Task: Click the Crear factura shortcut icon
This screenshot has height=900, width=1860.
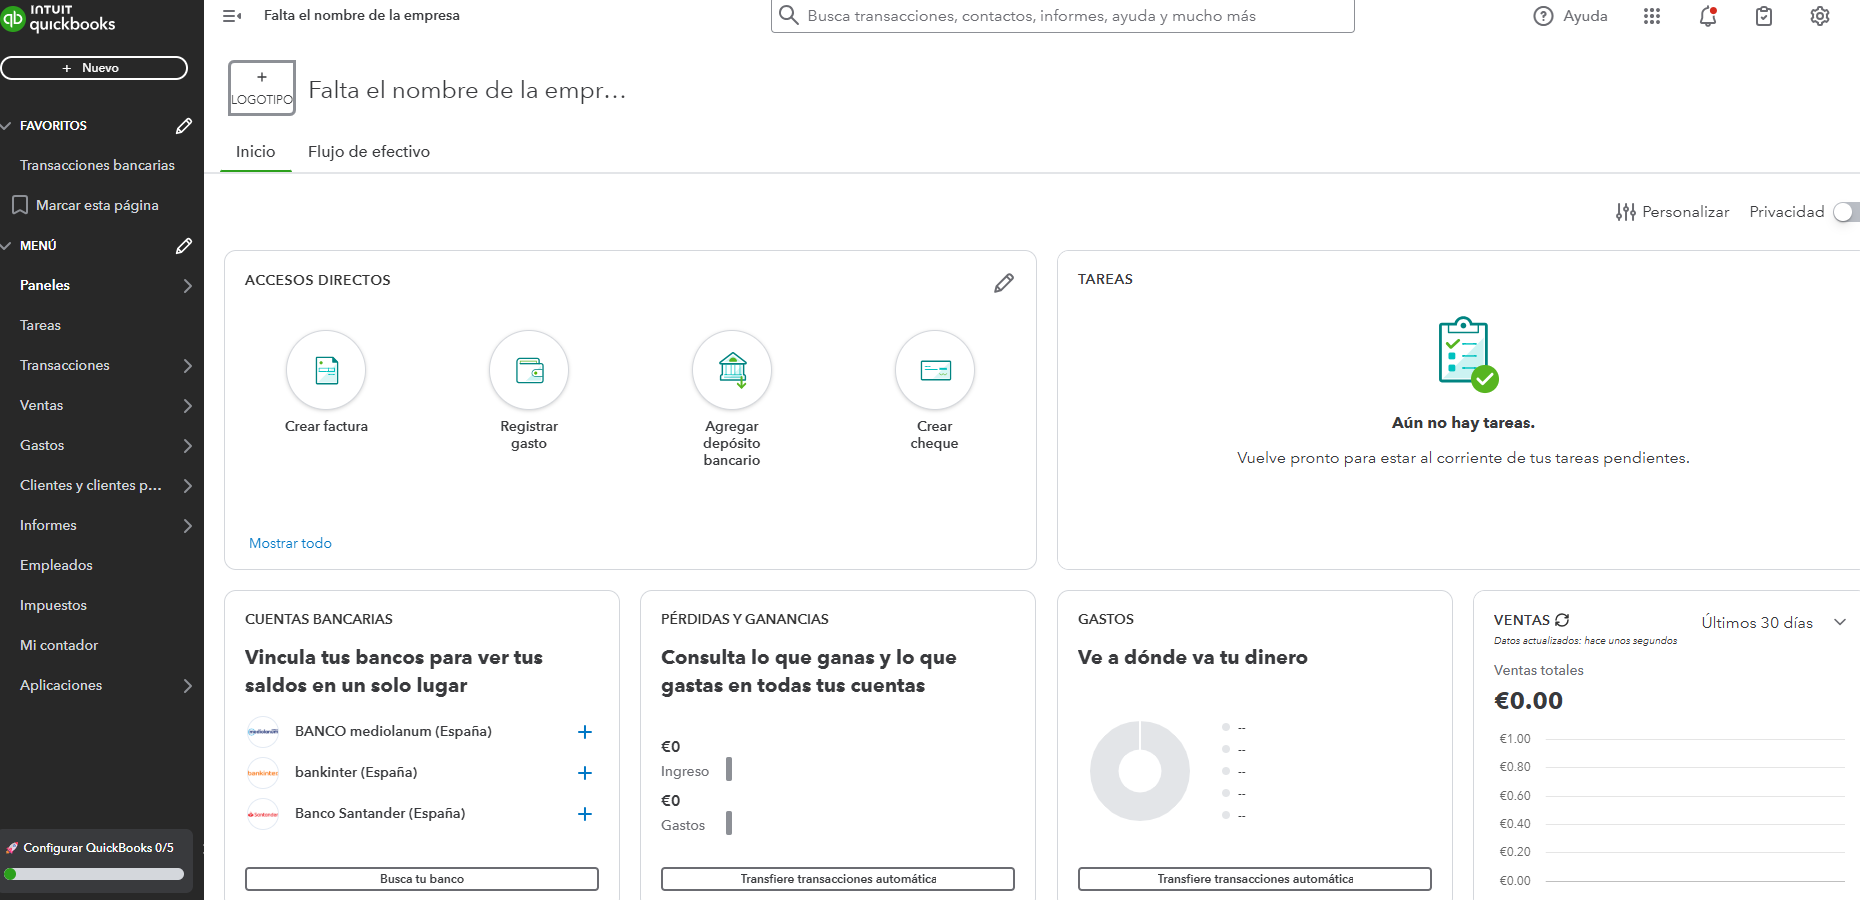Action: [326, 370]
